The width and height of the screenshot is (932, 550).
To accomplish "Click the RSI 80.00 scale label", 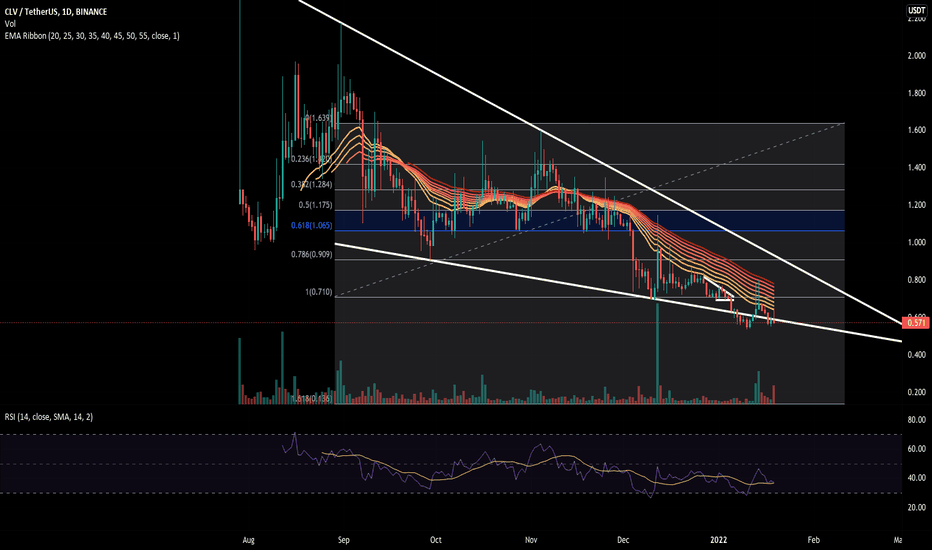I will pyautogui.click(x=917, y=419).
